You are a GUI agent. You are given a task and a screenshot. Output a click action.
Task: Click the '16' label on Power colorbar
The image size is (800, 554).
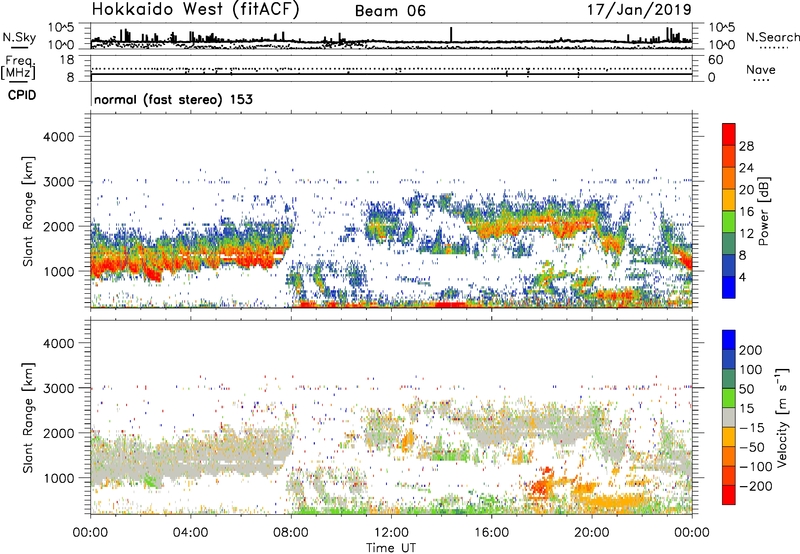tap(746, 212)
